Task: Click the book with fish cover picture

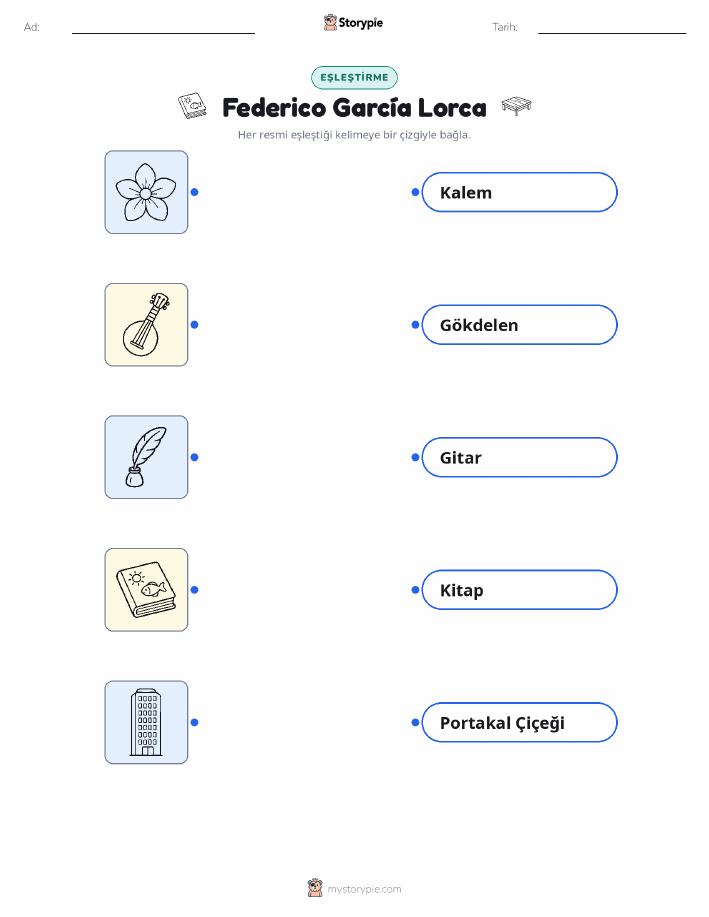Action: (x=146, y=590)
